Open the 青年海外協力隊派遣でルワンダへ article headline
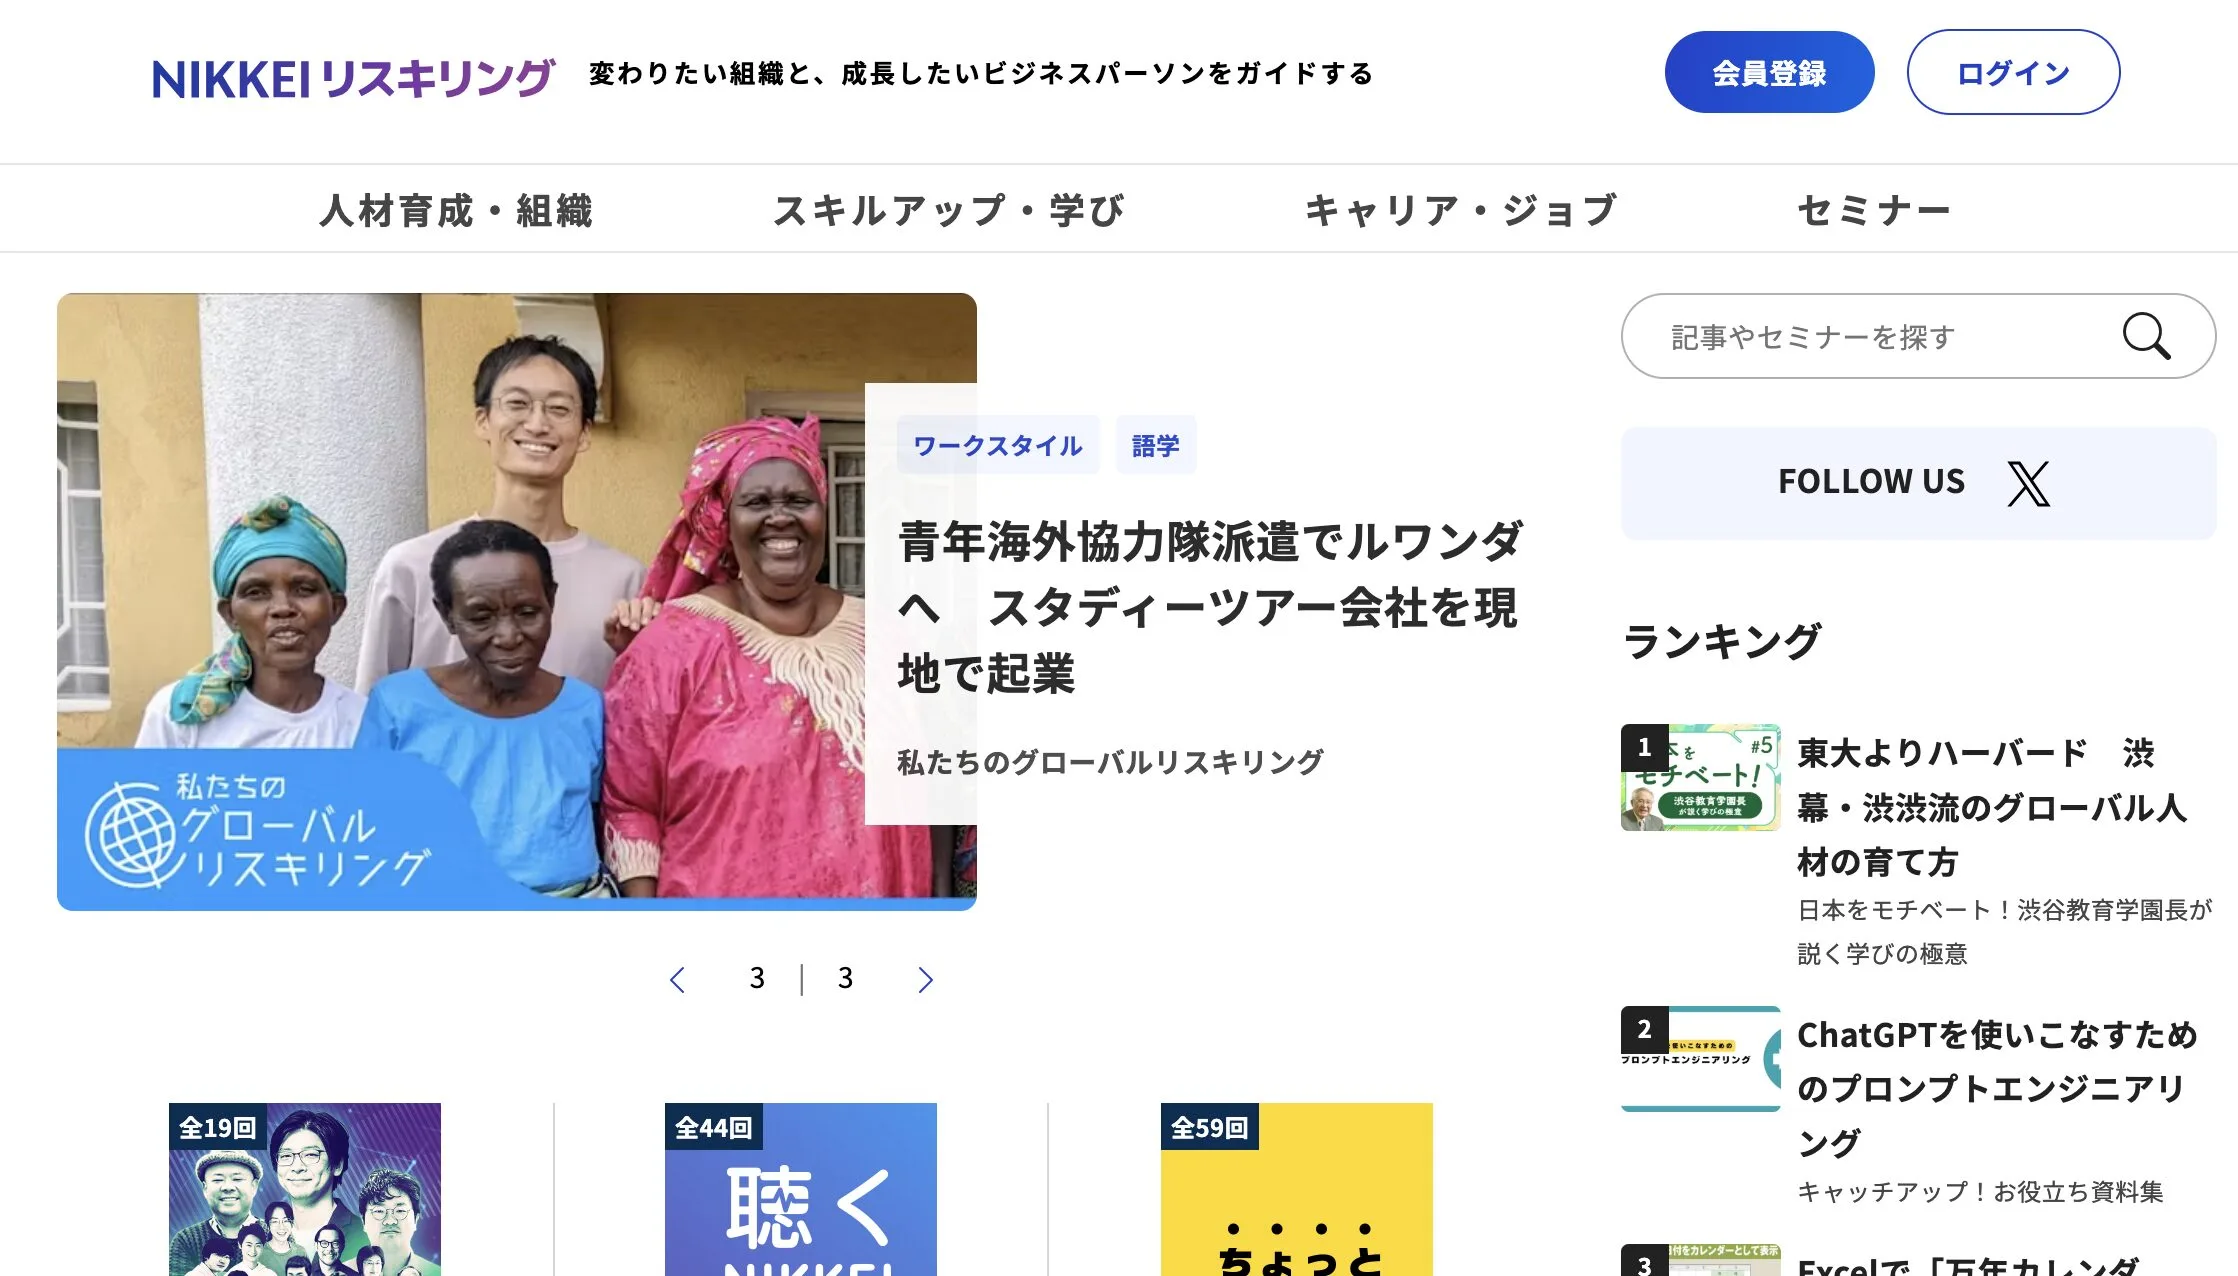 [1210, 607]
